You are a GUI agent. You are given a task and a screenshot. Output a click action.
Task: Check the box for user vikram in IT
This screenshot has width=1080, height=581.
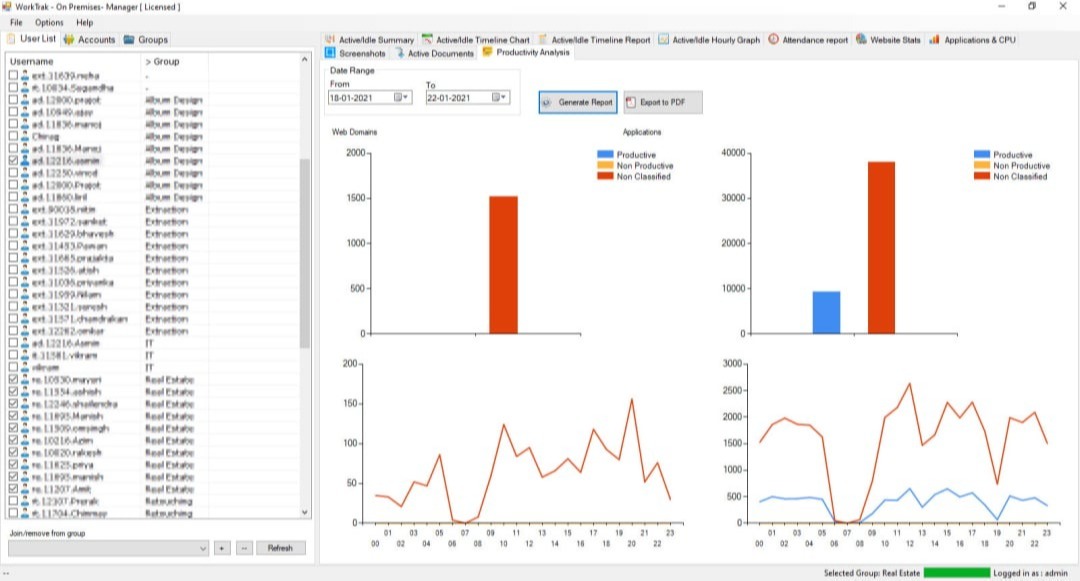(x=13, y=368)
